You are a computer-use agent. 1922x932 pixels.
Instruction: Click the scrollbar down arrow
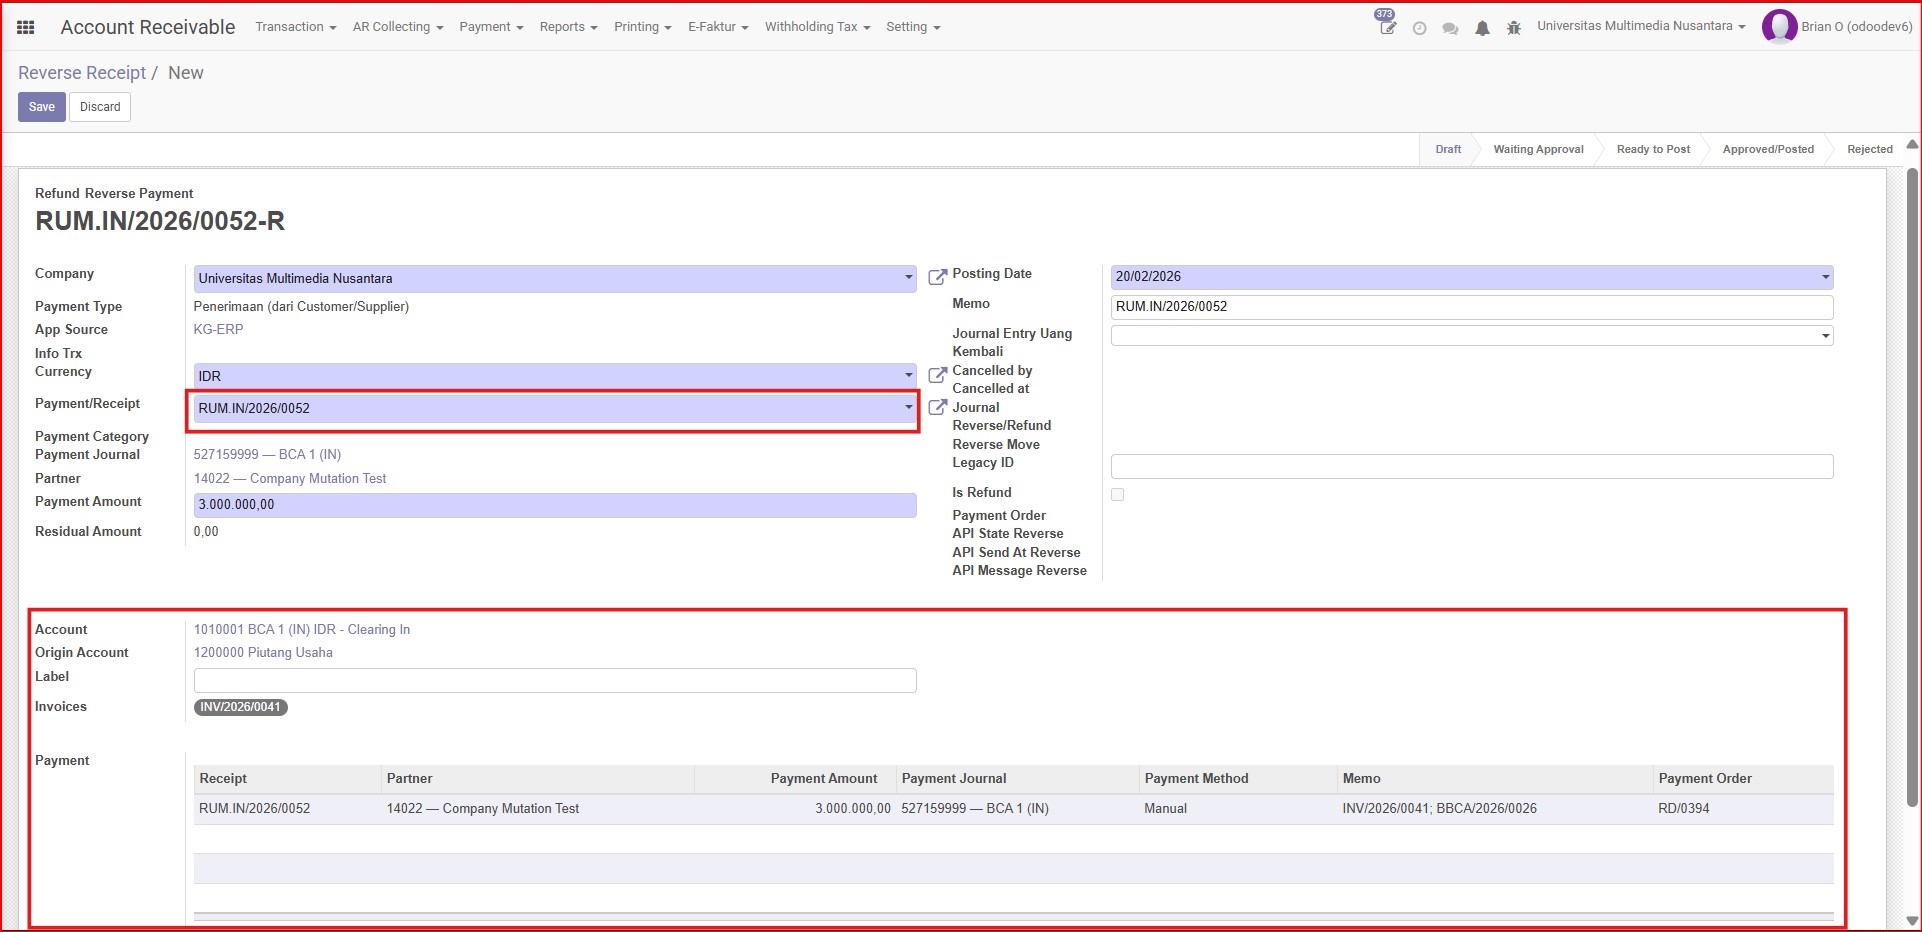pos(1912,921)
